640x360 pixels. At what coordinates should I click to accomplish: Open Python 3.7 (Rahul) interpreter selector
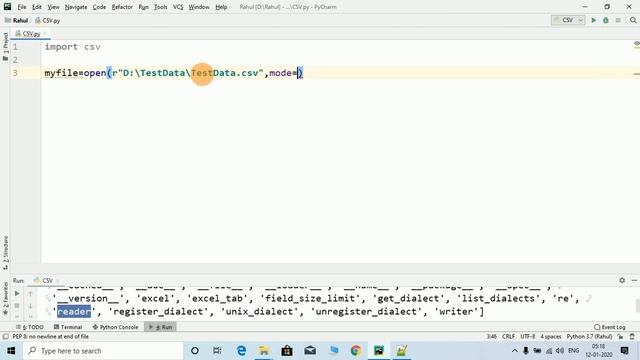point(589,337)
